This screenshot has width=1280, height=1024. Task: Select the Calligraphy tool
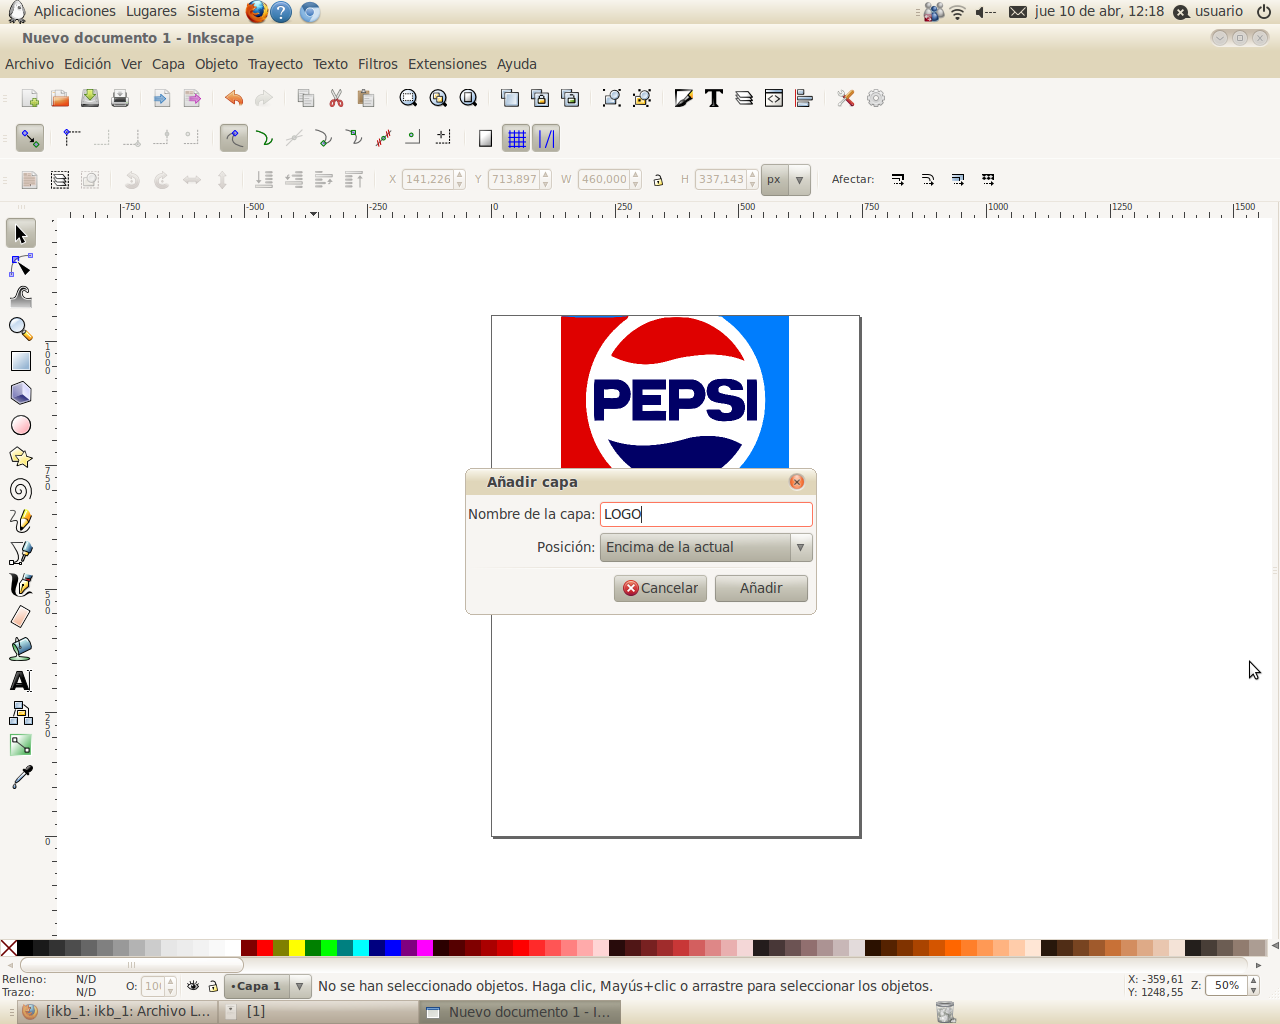[x=20, y=585]
